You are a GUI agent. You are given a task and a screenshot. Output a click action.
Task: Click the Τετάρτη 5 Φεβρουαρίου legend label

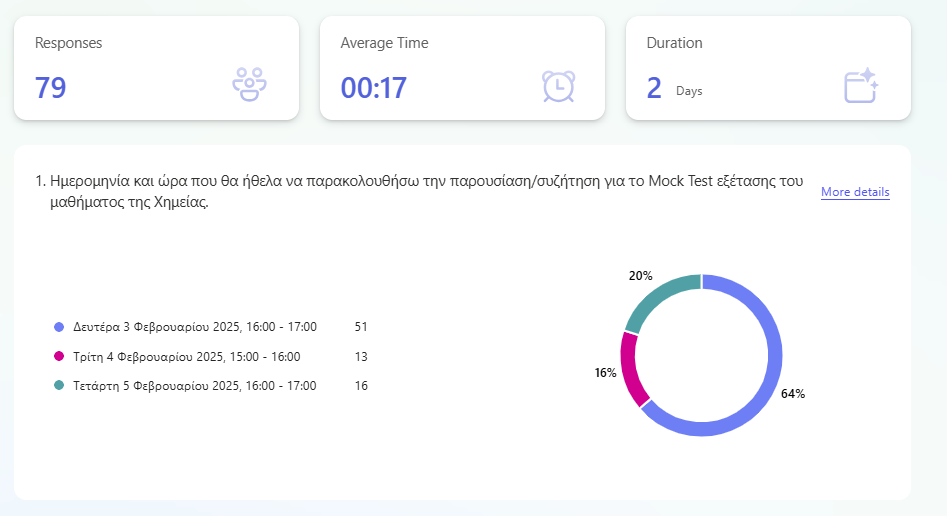(x=194, y=385)
